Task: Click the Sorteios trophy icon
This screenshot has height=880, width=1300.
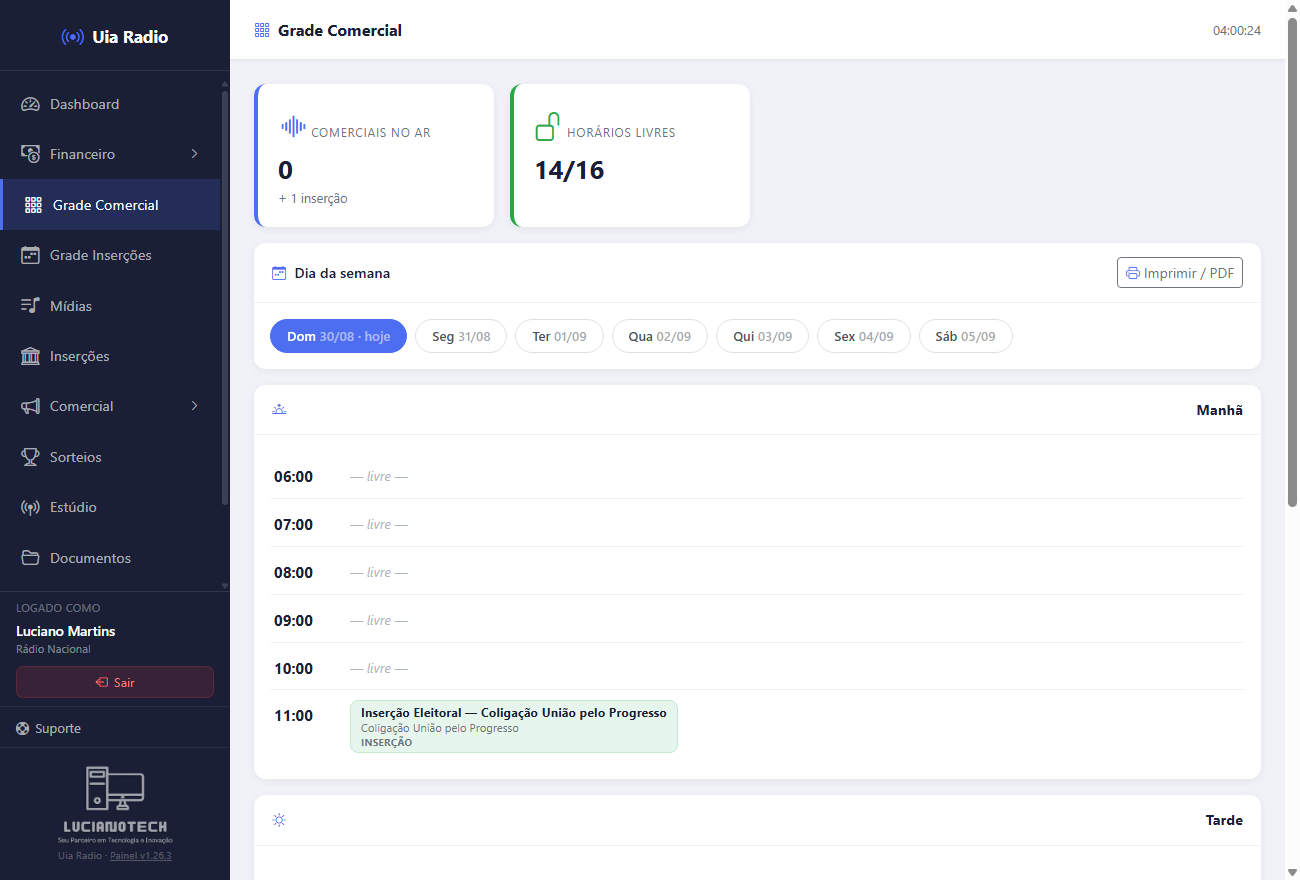Action: click(30, 457)
